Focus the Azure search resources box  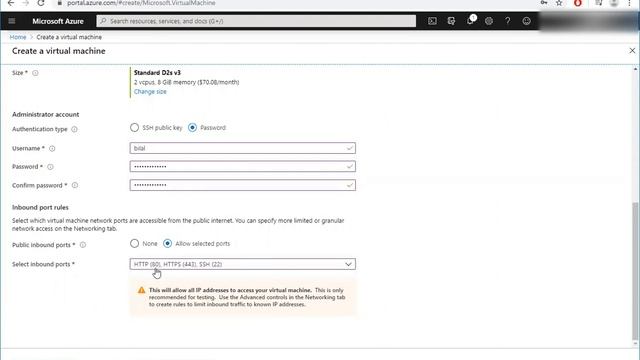click(x=256, y=21)
